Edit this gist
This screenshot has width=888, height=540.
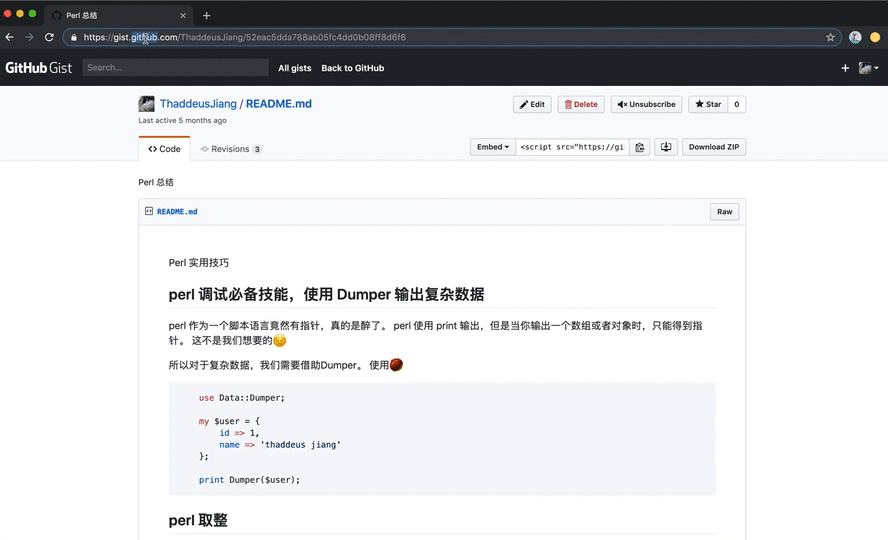(532, 104)
